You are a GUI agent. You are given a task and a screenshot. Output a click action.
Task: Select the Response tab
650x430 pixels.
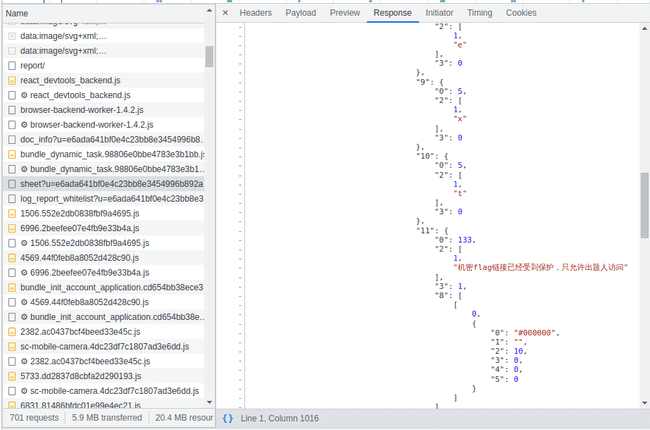coord(392,13)
